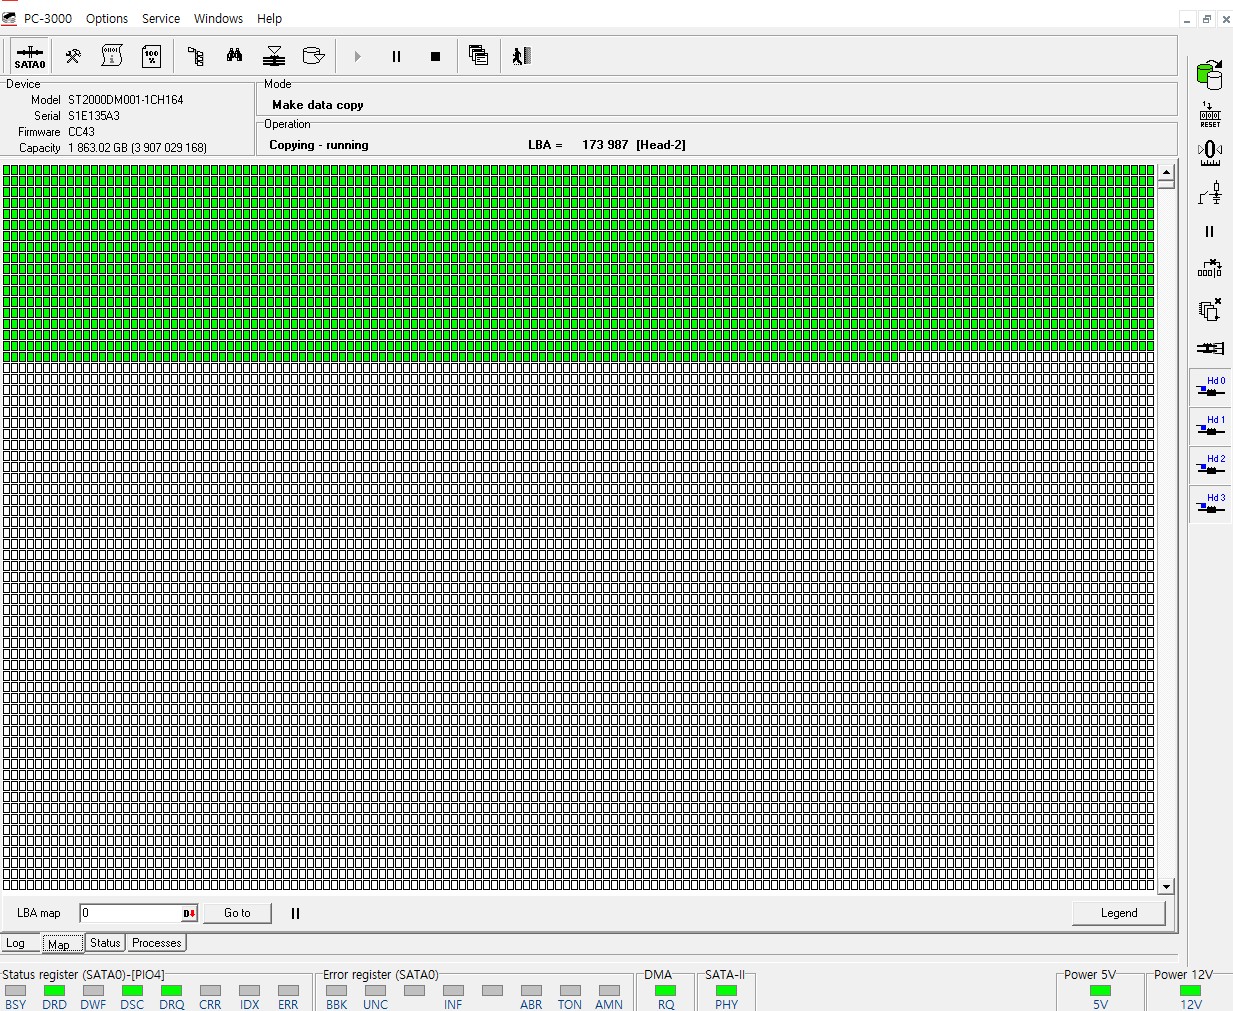Click the exit running-man icon

(x=521, y=56)
